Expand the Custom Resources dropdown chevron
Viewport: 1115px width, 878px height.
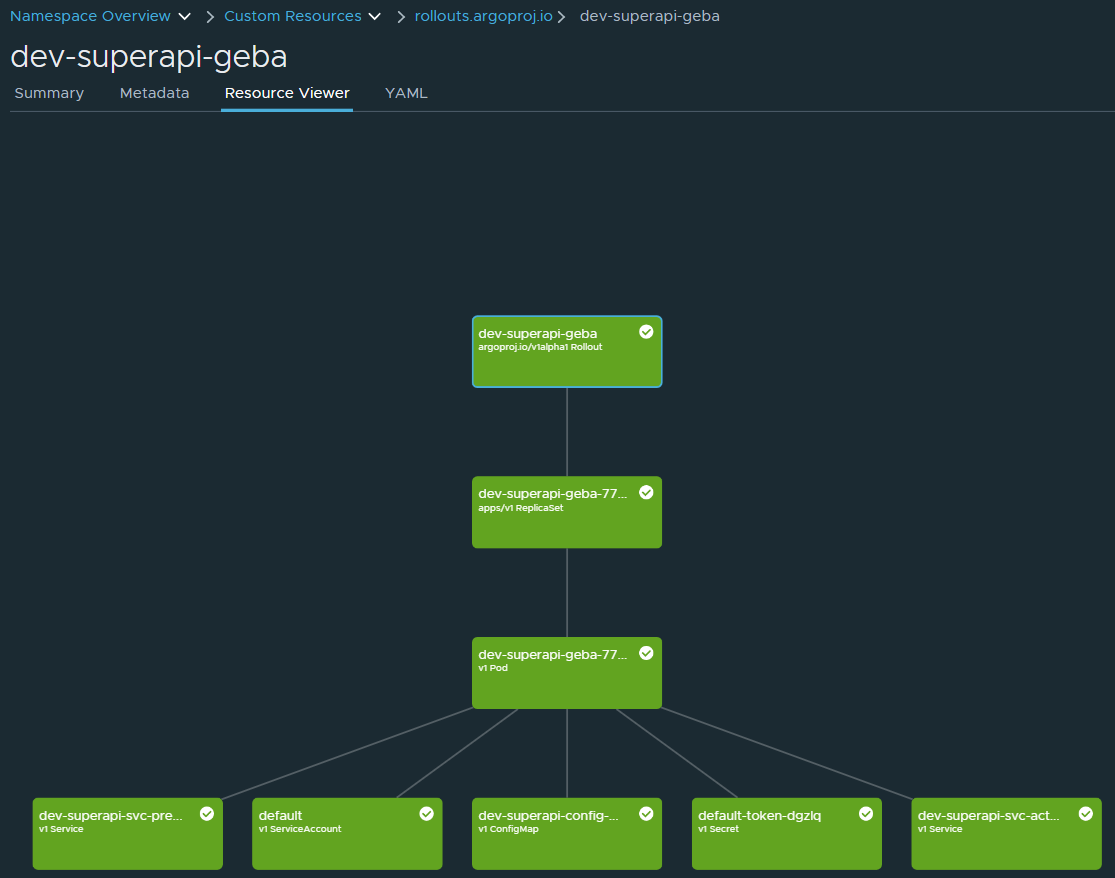tap(375, 17)
